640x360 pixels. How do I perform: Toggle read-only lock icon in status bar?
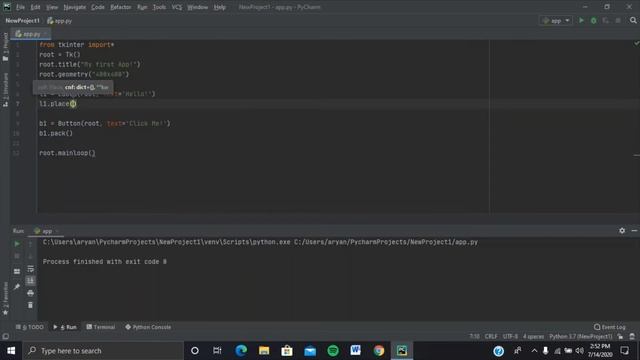point(620,337)
